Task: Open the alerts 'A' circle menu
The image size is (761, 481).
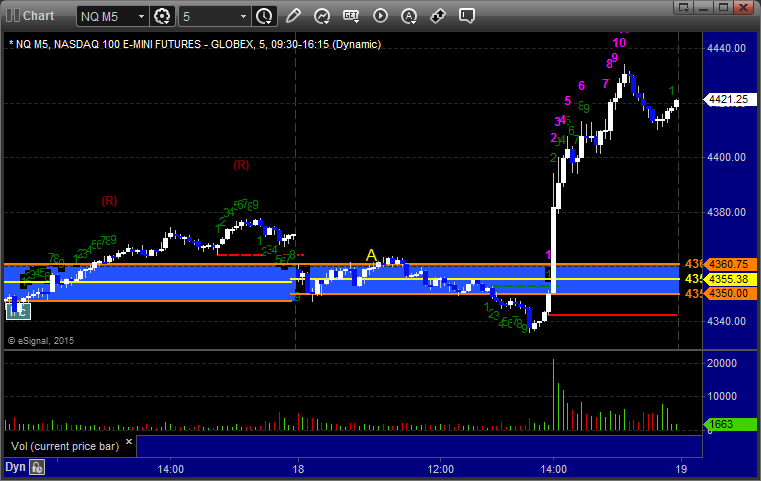Action: (x=409, y=16)
